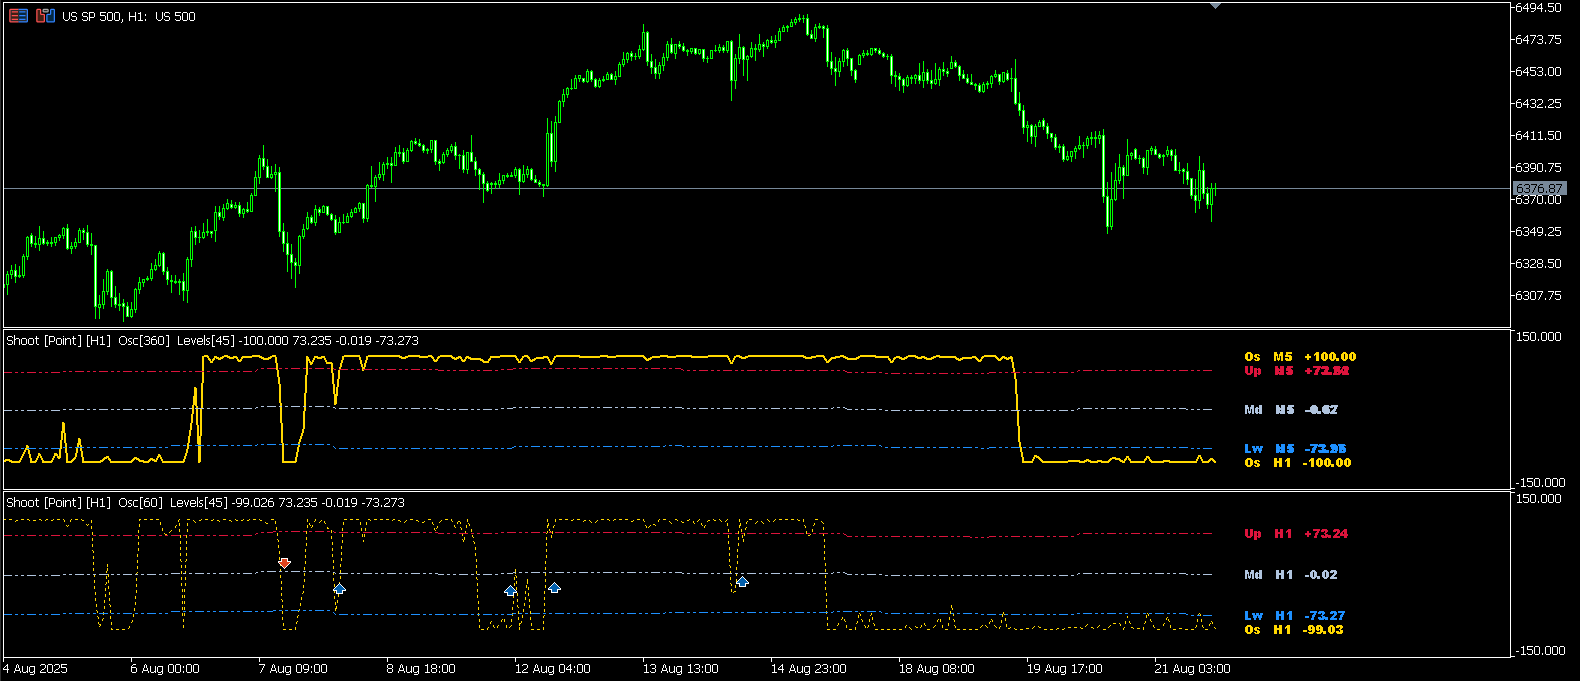
Task: Click the 'Os M5 +100.00' readout
Action: (1300, 357)
